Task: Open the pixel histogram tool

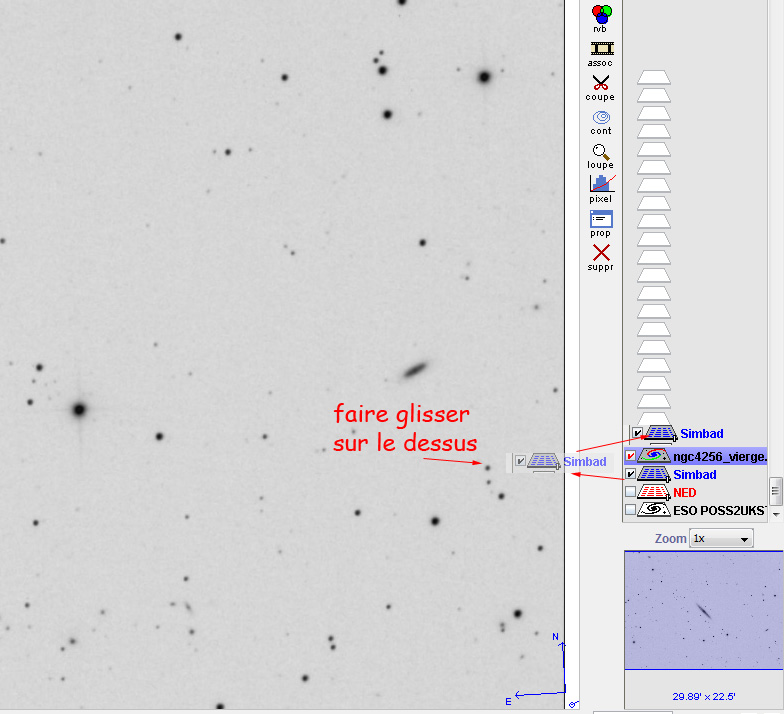Action: point(601,189)
